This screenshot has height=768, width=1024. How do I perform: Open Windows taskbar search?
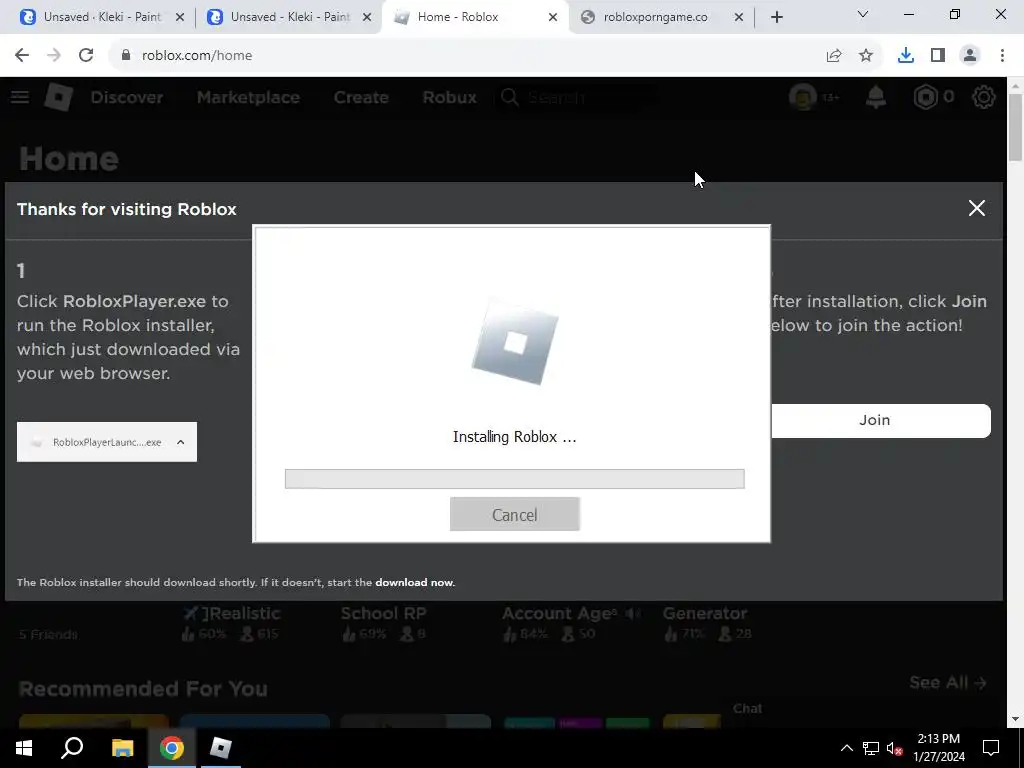[72, 748]
